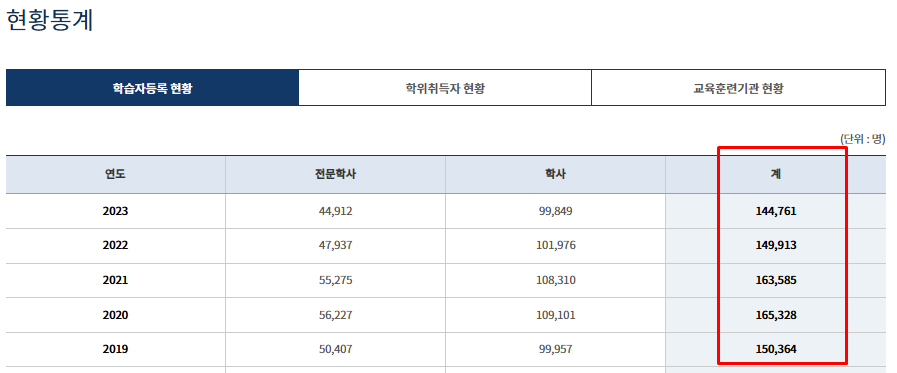Click the 현황통계 page heading
897x373 pixels.
[50, 20]
